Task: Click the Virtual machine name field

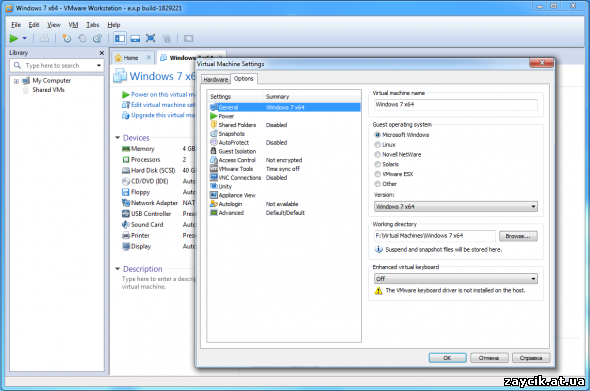Action: pyautogui.click(x=456, y=105)
